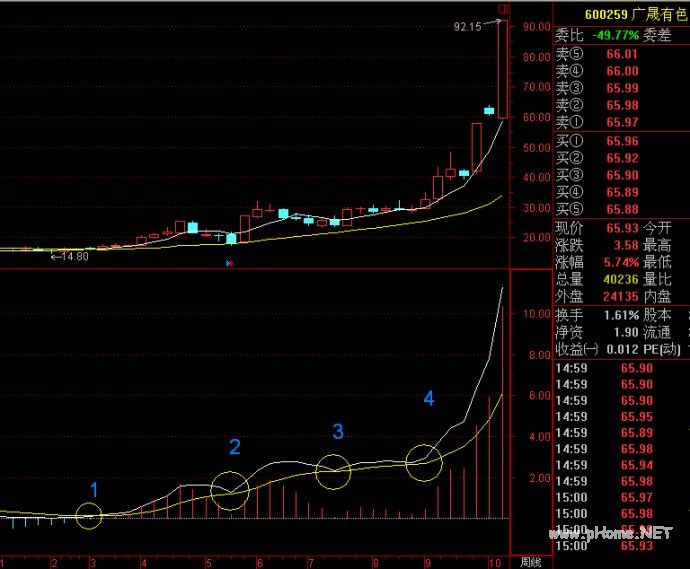Click the 换手 turnover value 1.61%

(621, 315)
